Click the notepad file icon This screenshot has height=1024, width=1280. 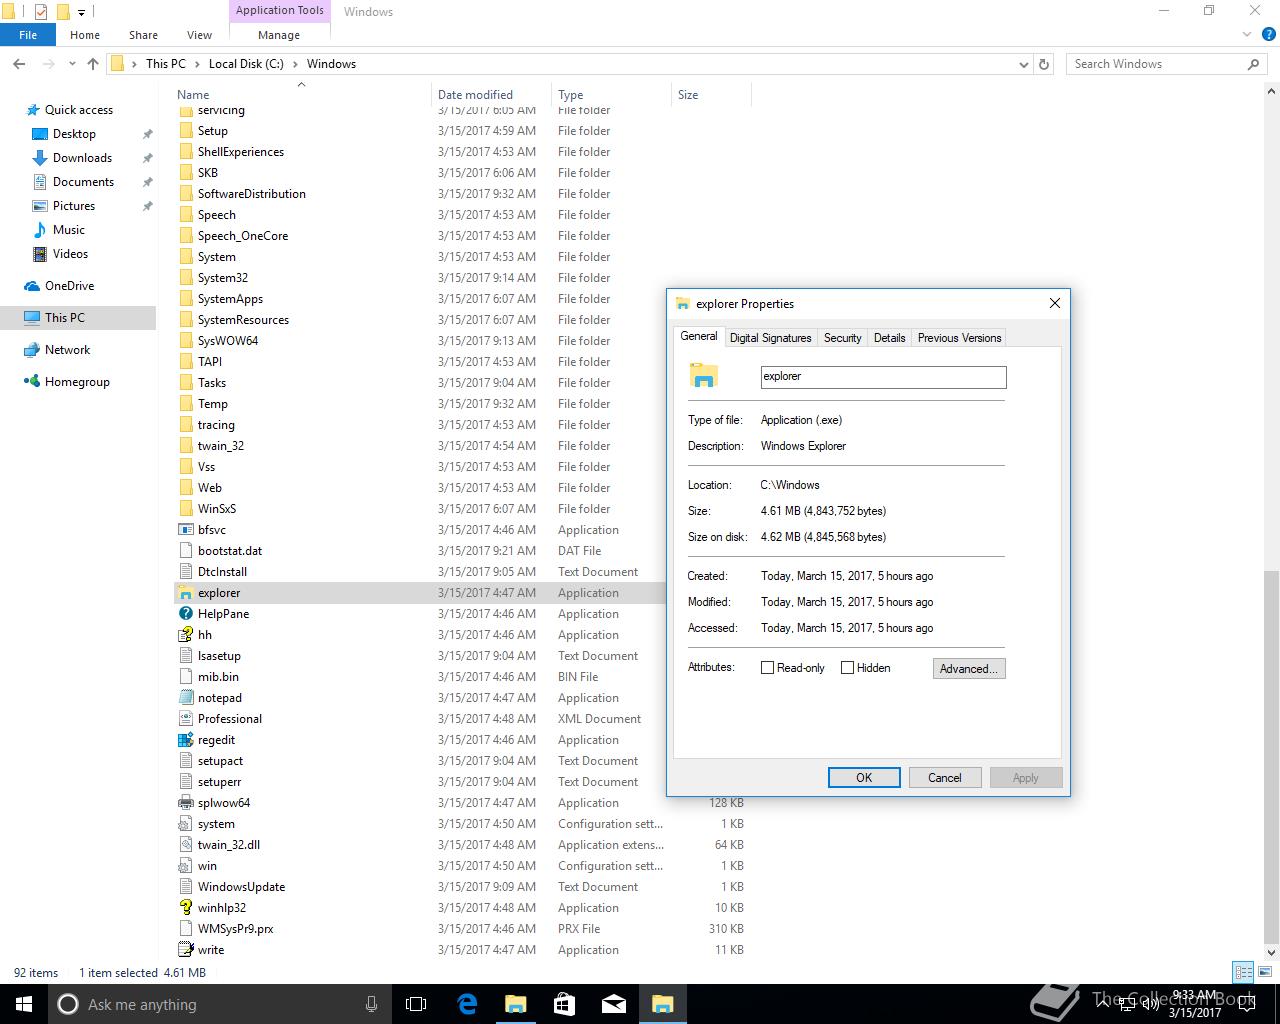click(185, 698)
